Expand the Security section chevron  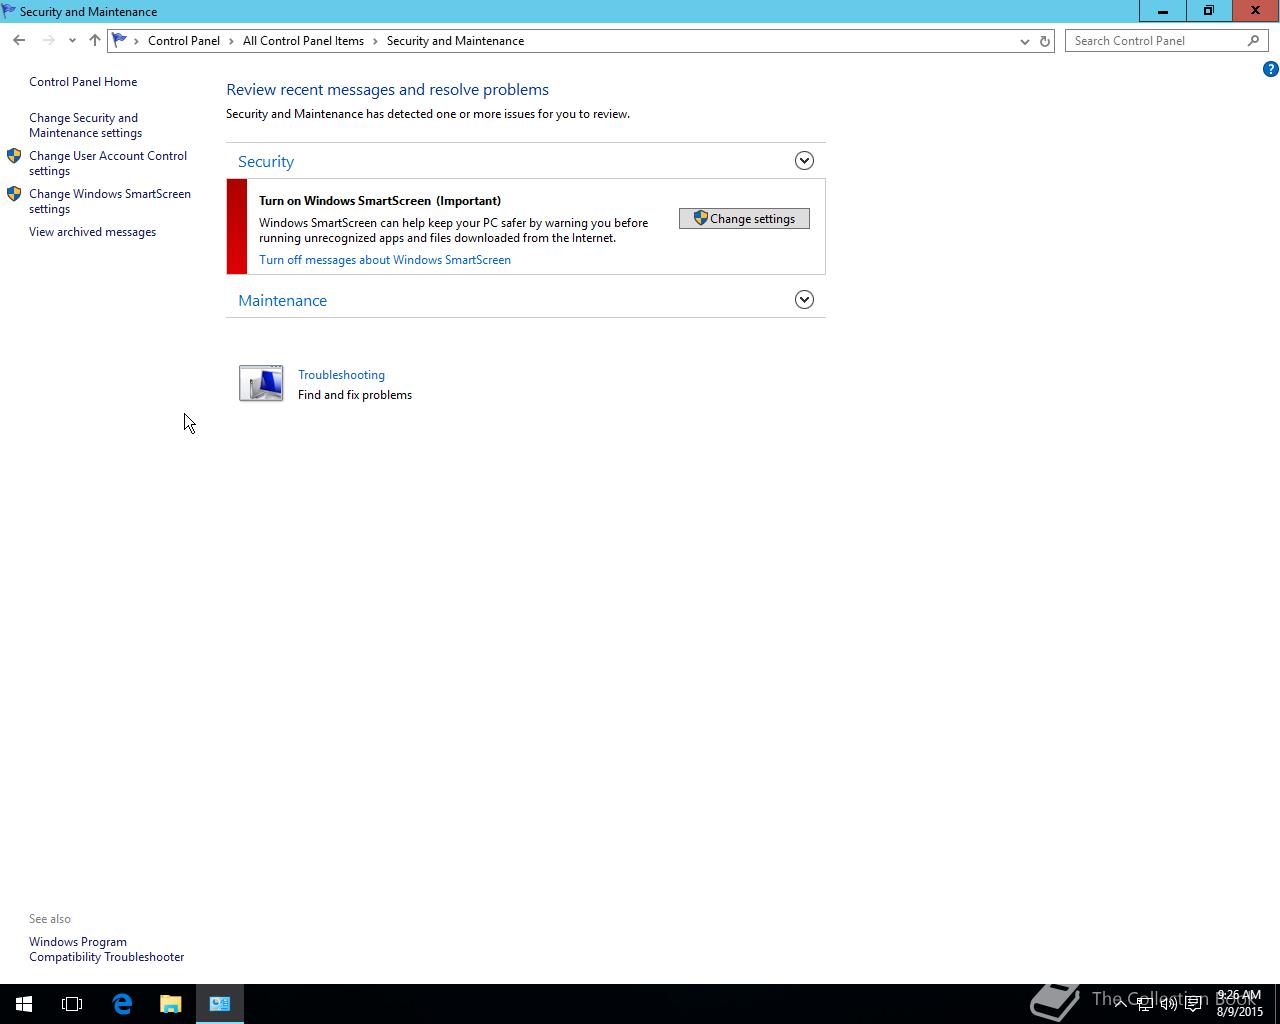804,161
